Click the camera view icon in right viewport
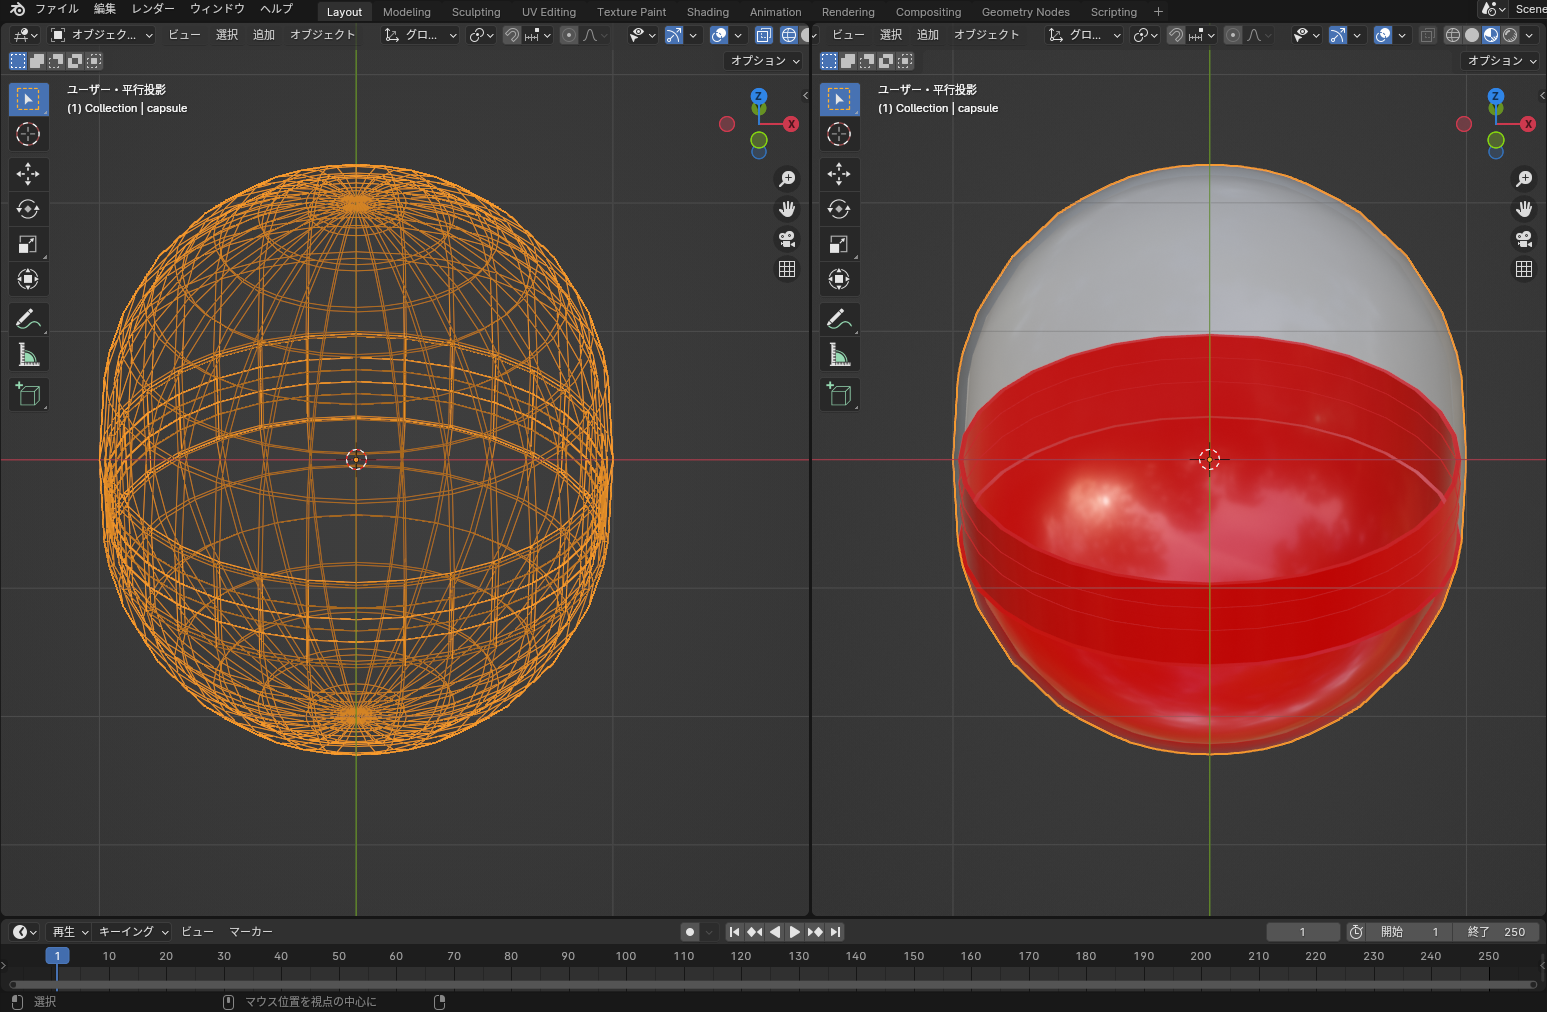 pos(1523,239)
